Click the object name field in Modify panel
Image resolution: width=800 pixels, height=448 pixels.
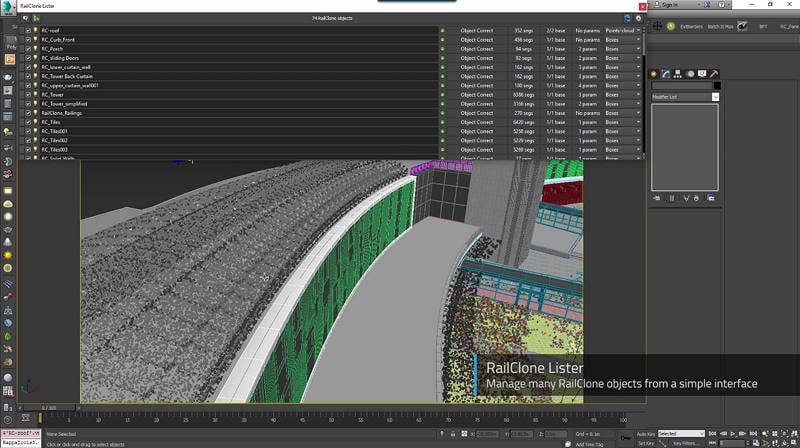(682, 86)
